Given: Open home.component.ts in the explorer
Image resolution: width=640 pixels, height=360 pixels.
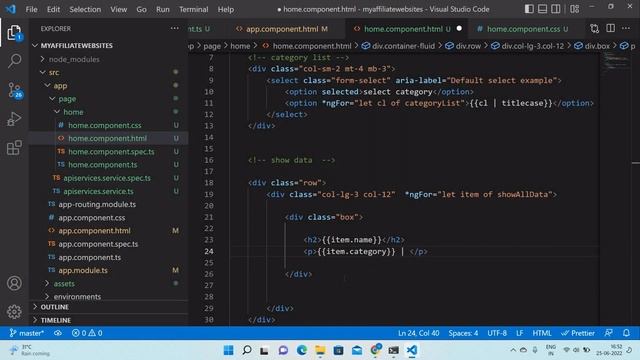Looking at the screenshot, I should tap(102, 165).
